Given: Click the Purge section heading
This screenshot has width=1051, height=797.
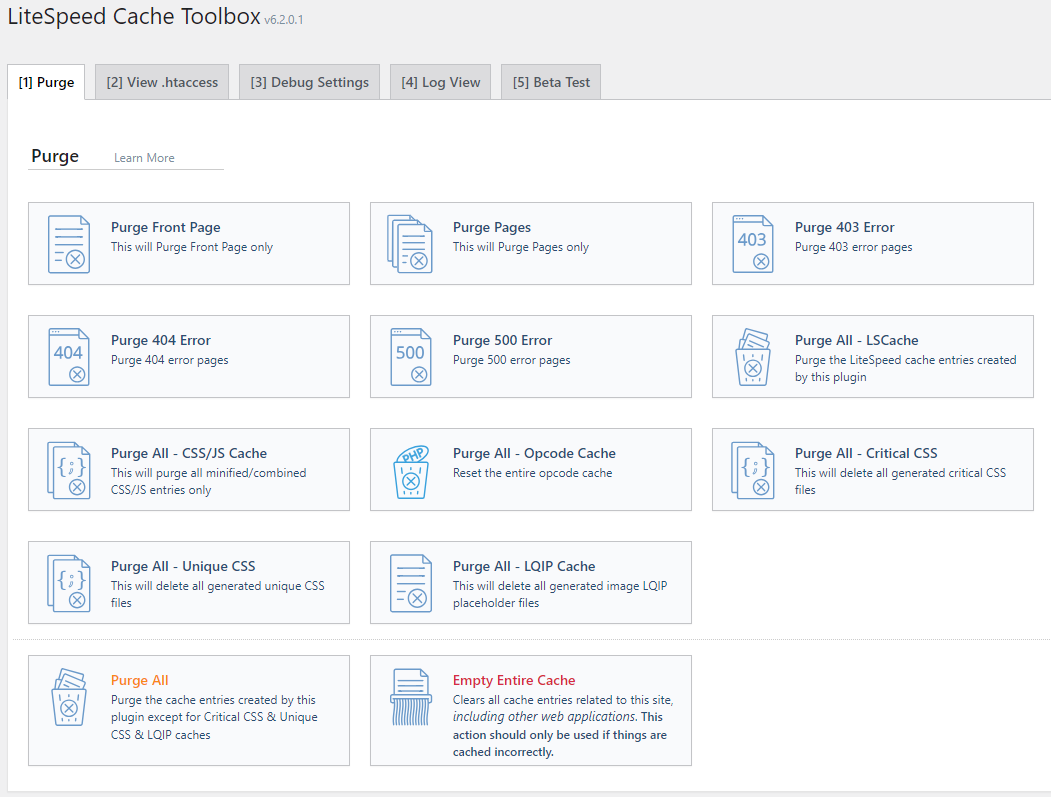Looking at the screenshot, I should (x=55, y=156).
